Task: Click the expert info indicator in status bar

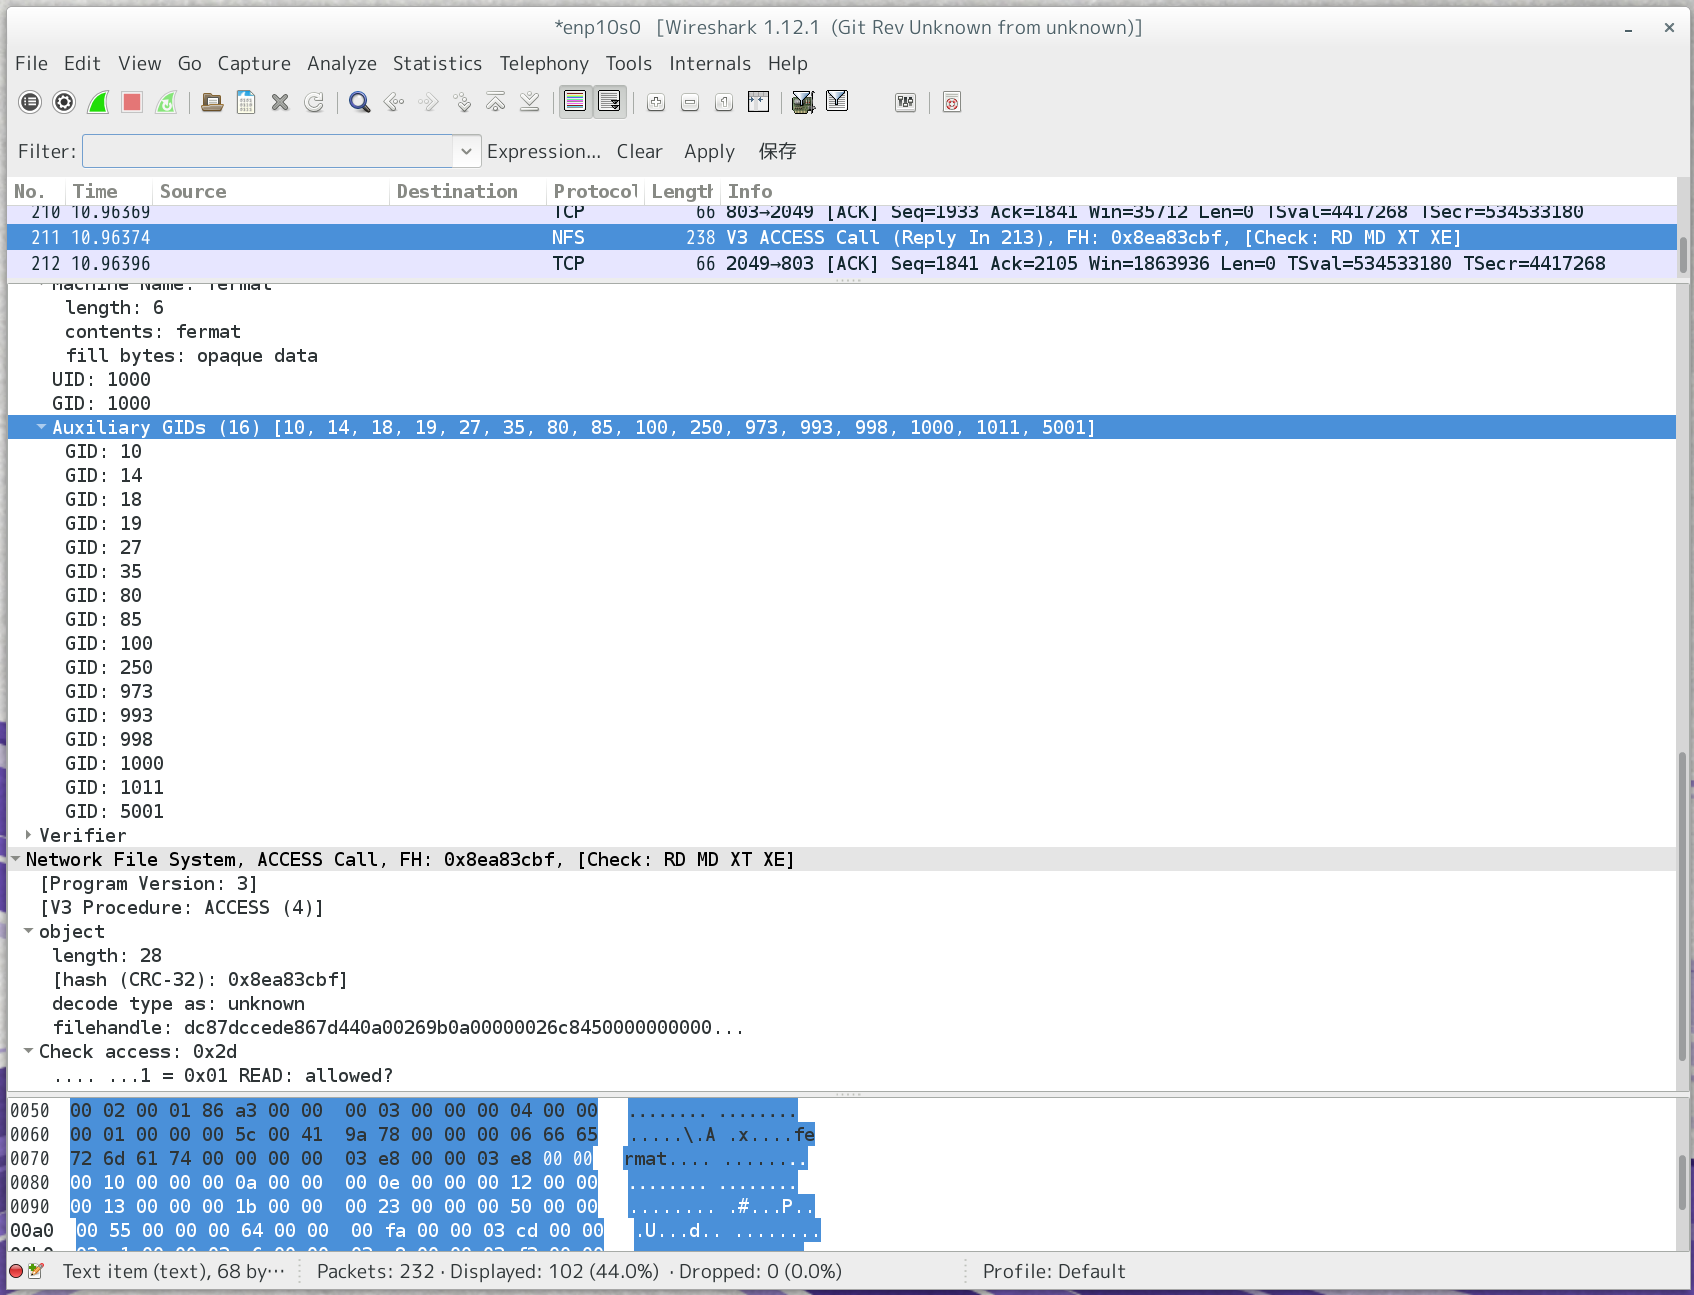Action: coord(16,1271)
